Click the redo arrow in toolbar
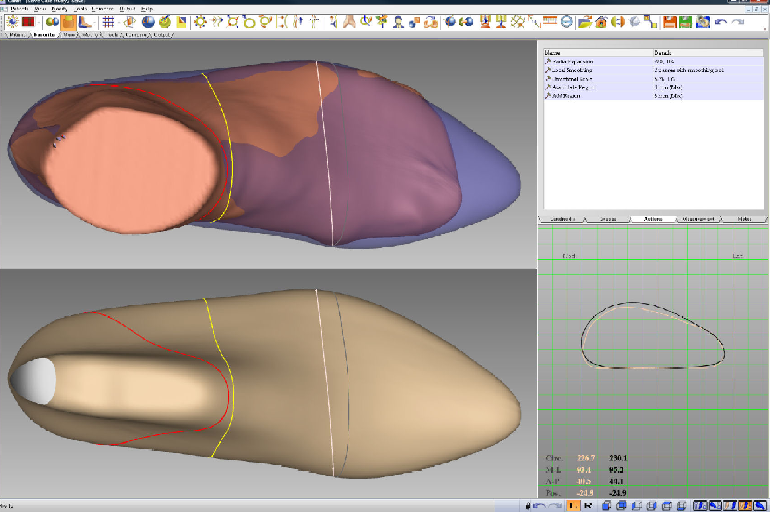The image size is (773, 512). point(738,21)
